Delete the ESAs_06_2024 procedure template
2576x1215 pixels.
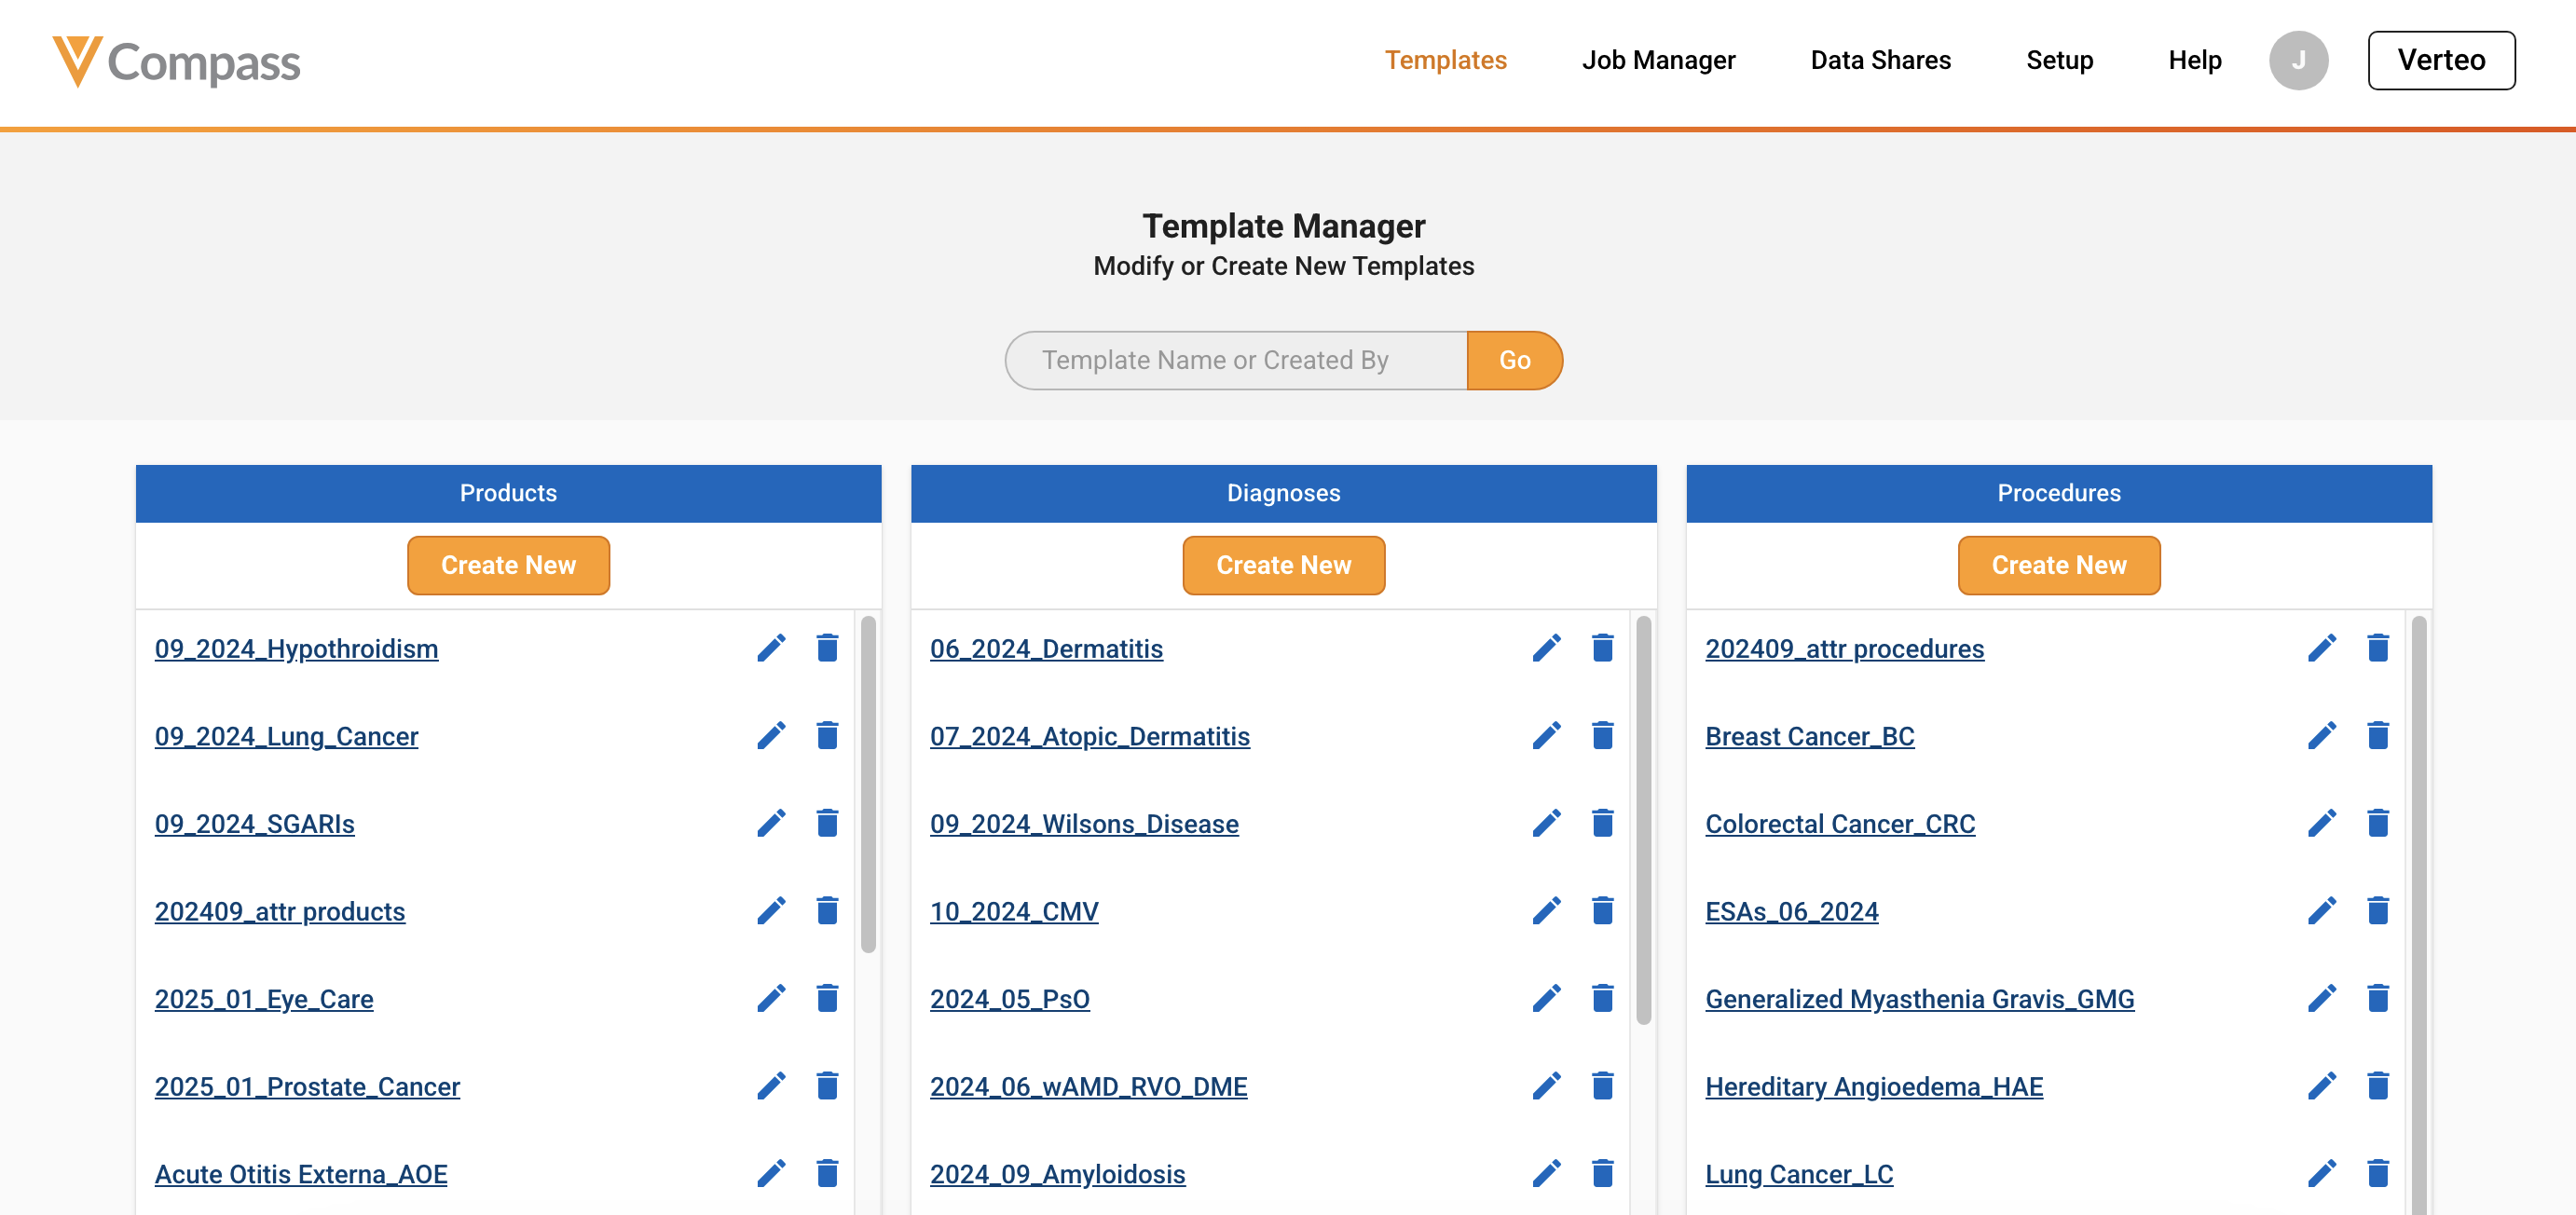[2377, 910]
